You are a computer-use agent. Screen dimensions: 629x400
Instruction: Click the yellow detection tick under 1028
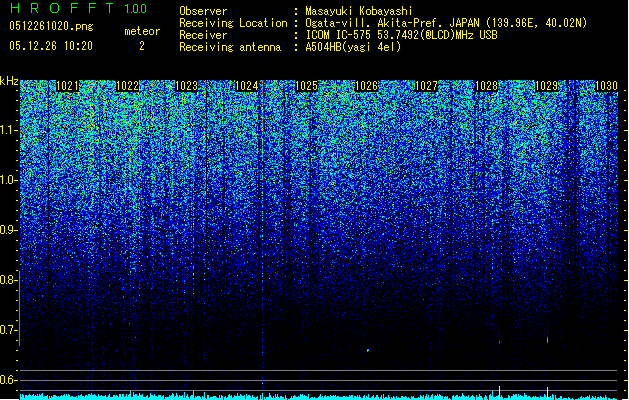499,393
